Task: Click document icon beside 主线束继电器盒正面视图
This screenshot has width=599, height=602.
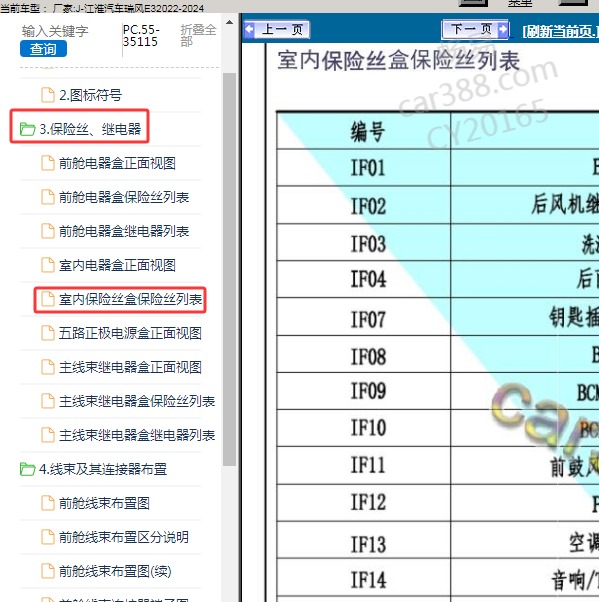Action: click(x=48, y=367)
